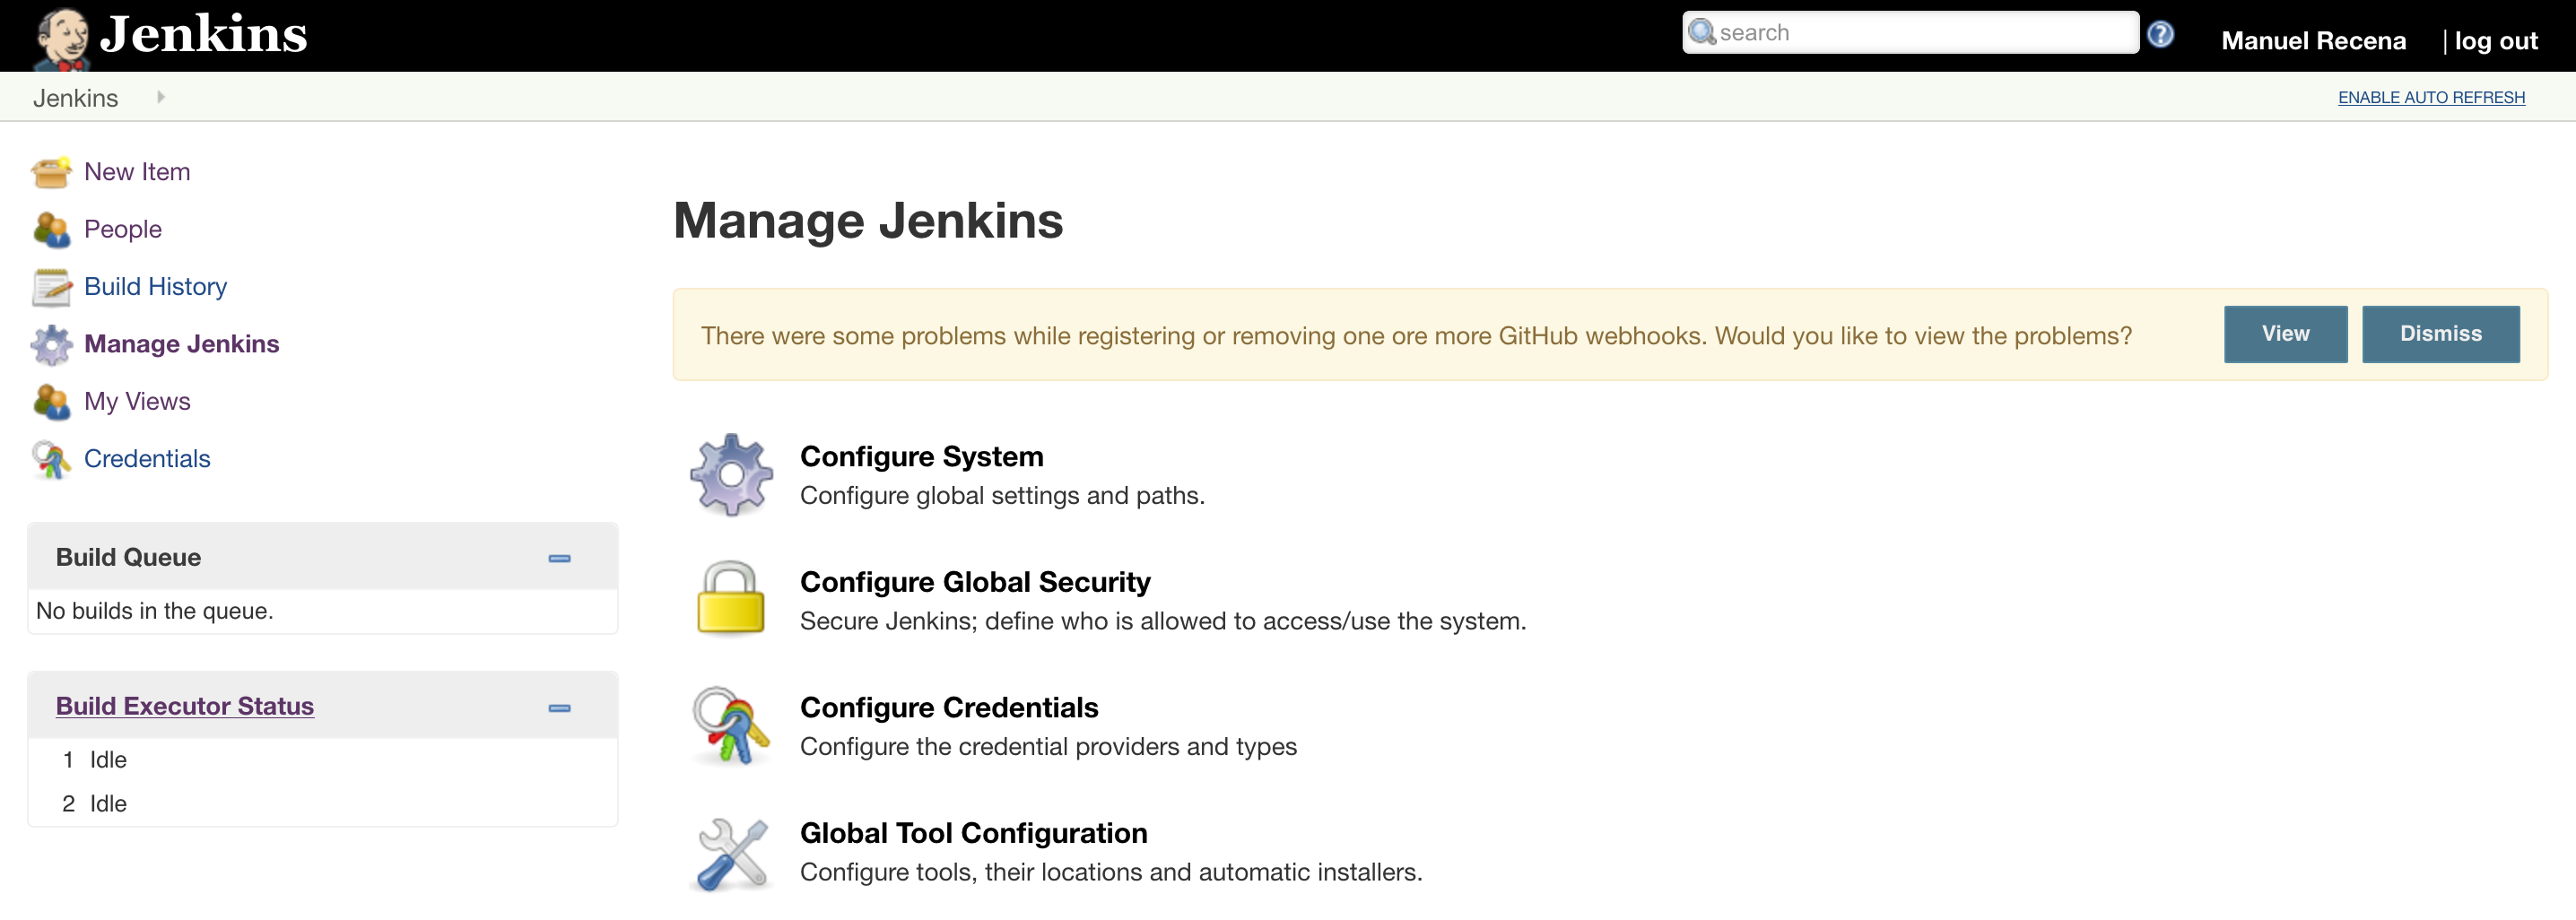Click the New Item box icon
The height and width of the screenshot is (920, 2576).
click(x=51, y=172)
